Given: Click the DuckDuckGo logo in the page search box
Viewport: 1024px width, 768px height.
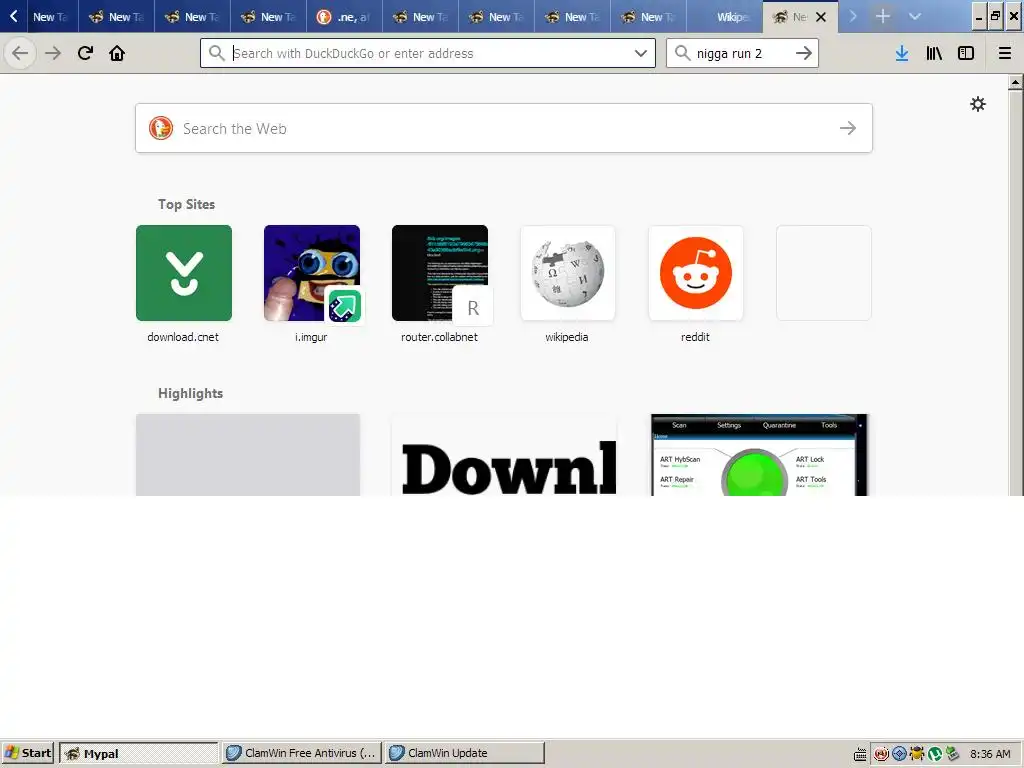Looking at the screenshot, I should pyautogui.click(x=161, y=128).
